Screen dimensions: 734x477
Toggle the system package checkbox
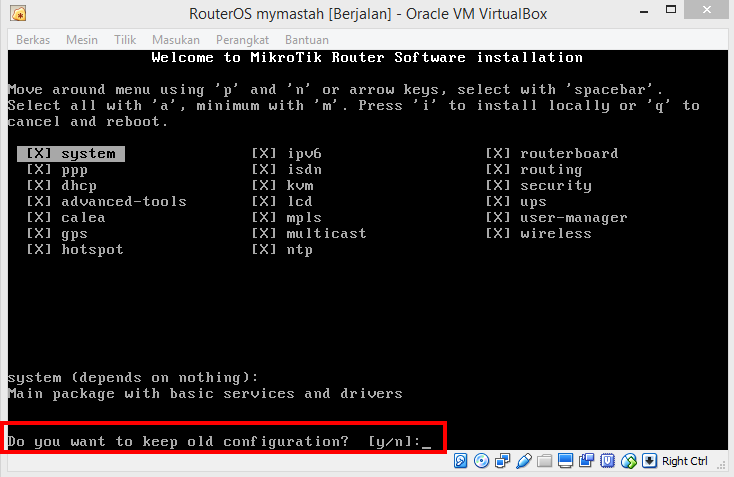pos(38,154)
